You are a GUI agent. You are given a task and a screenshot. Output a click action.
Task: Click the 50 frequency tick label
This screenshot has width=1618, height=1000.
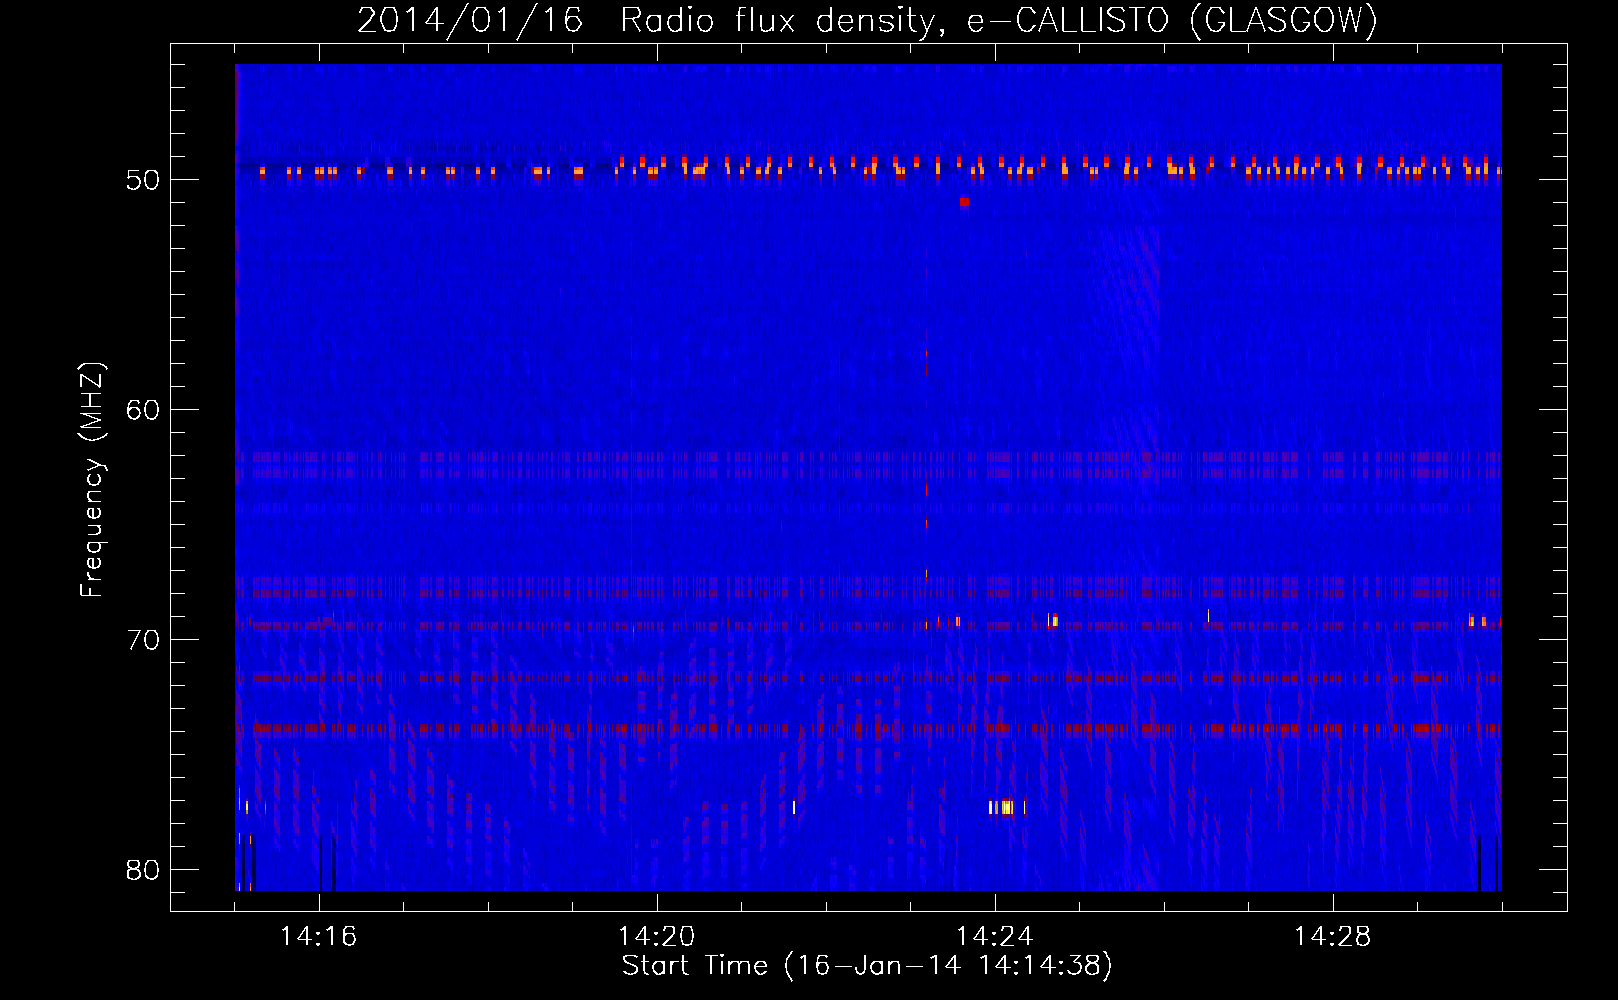144,180
